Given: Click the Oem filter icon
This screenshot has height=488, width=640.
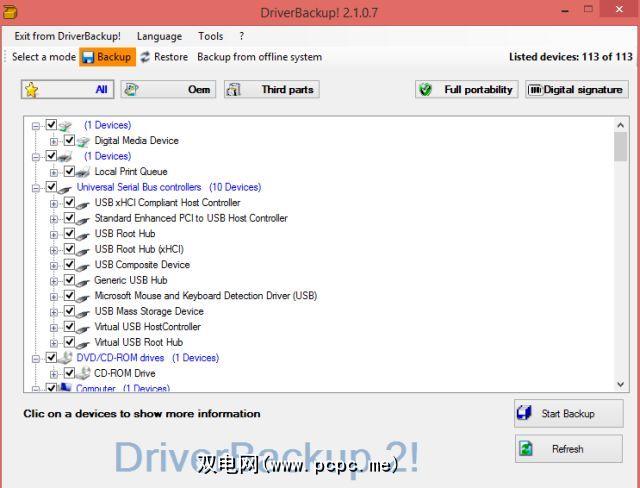Looking at the screenshot, I should 131,89.
